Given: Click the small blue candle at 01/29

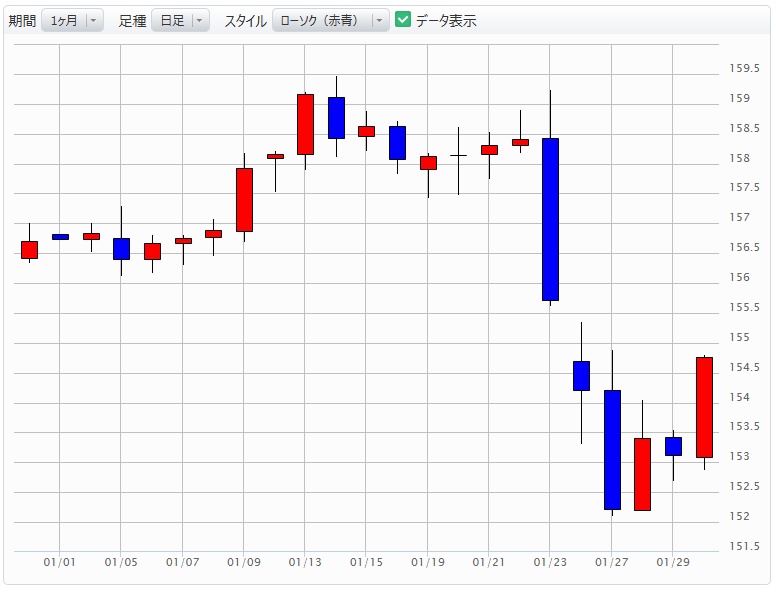Looking at the screenshot, I should (673, 446).
